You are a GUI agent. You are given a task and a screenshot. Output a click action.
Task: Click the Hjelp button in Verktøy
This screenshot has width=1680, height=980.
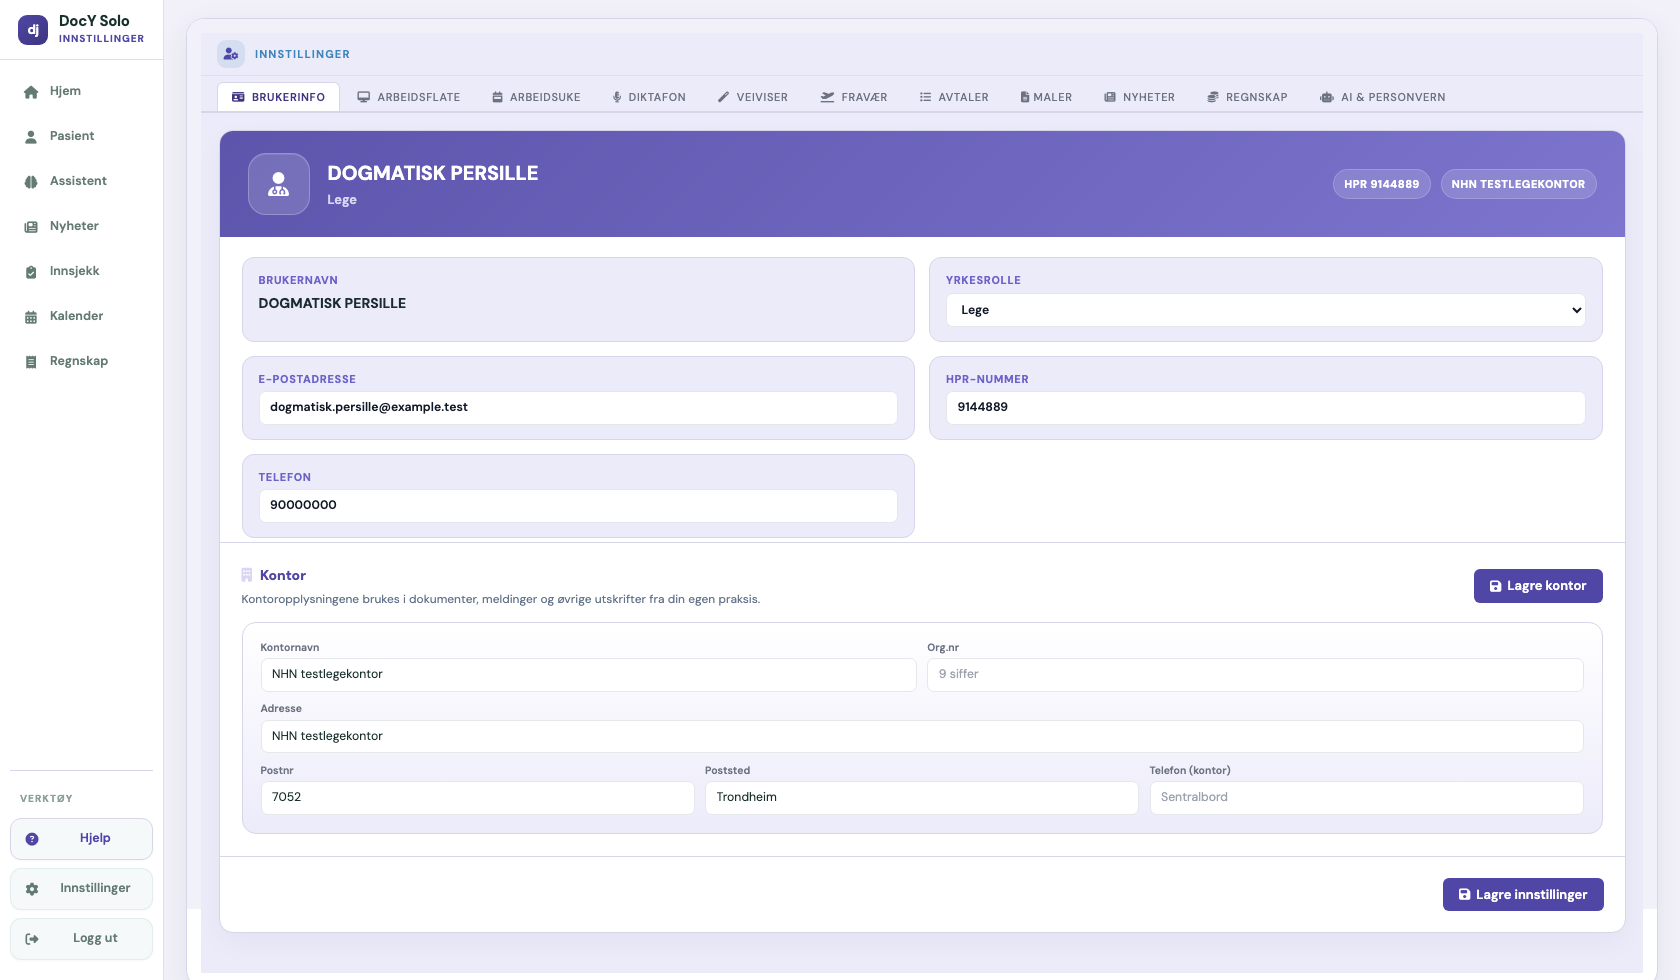tap(81, 839)
